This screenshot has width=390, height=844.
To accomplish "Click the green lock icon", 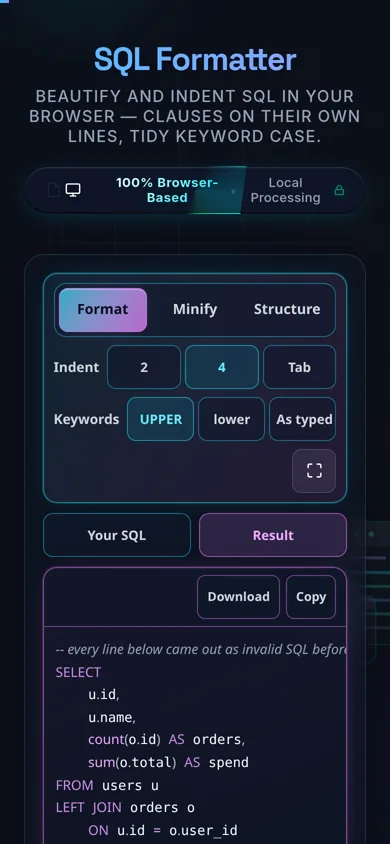I will pyautogui.click(x=339, y=190).
